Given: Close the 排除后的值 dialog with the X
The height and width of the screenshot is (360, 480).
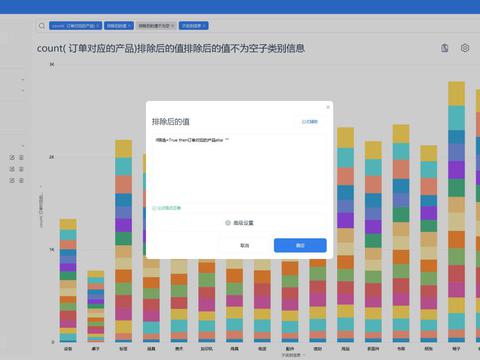Looking at the screenshot, I should tap(328, 107).
